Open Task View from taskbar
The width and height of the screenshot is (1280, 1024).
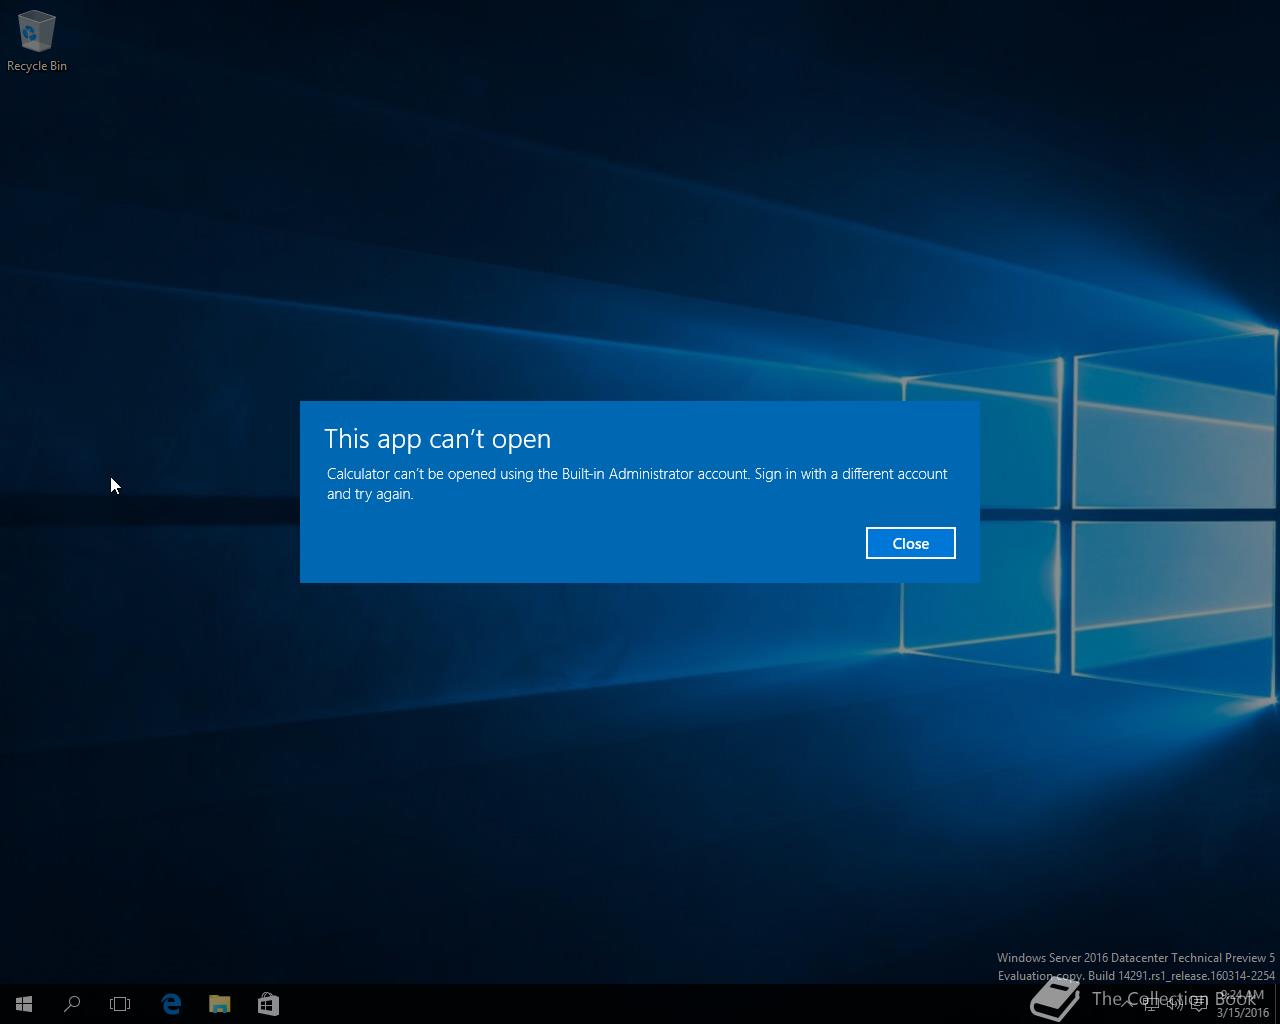pos(120,1004)
